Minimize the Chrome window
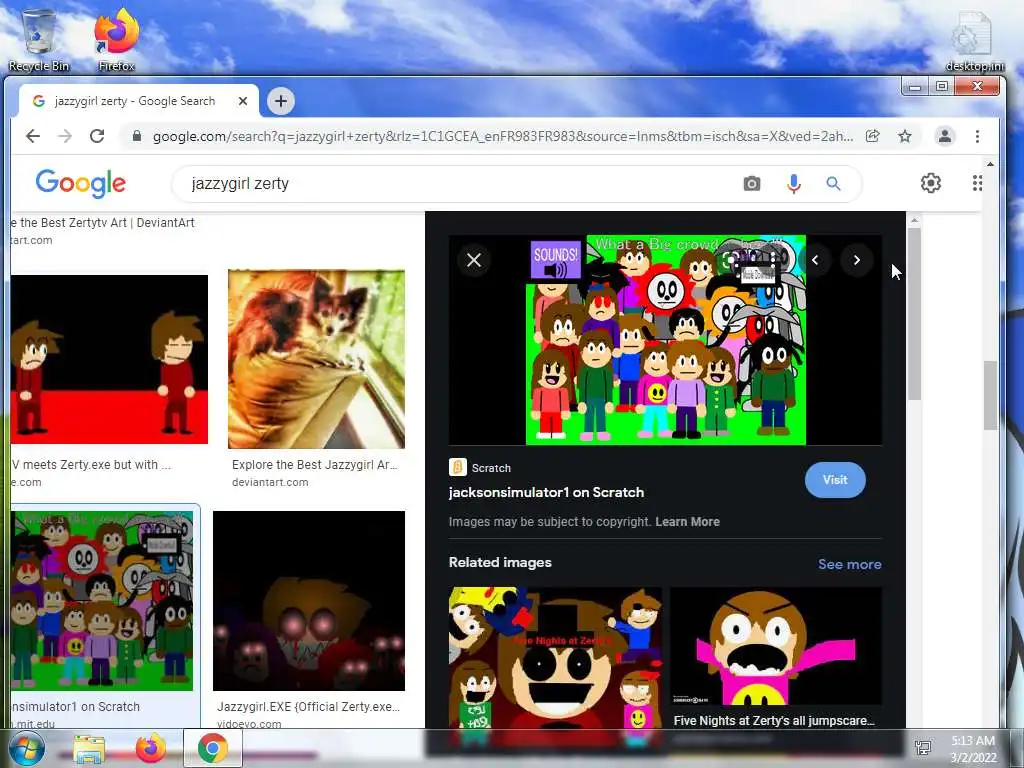Viewport: 1024px width, 768px height. tap(915, 86)
